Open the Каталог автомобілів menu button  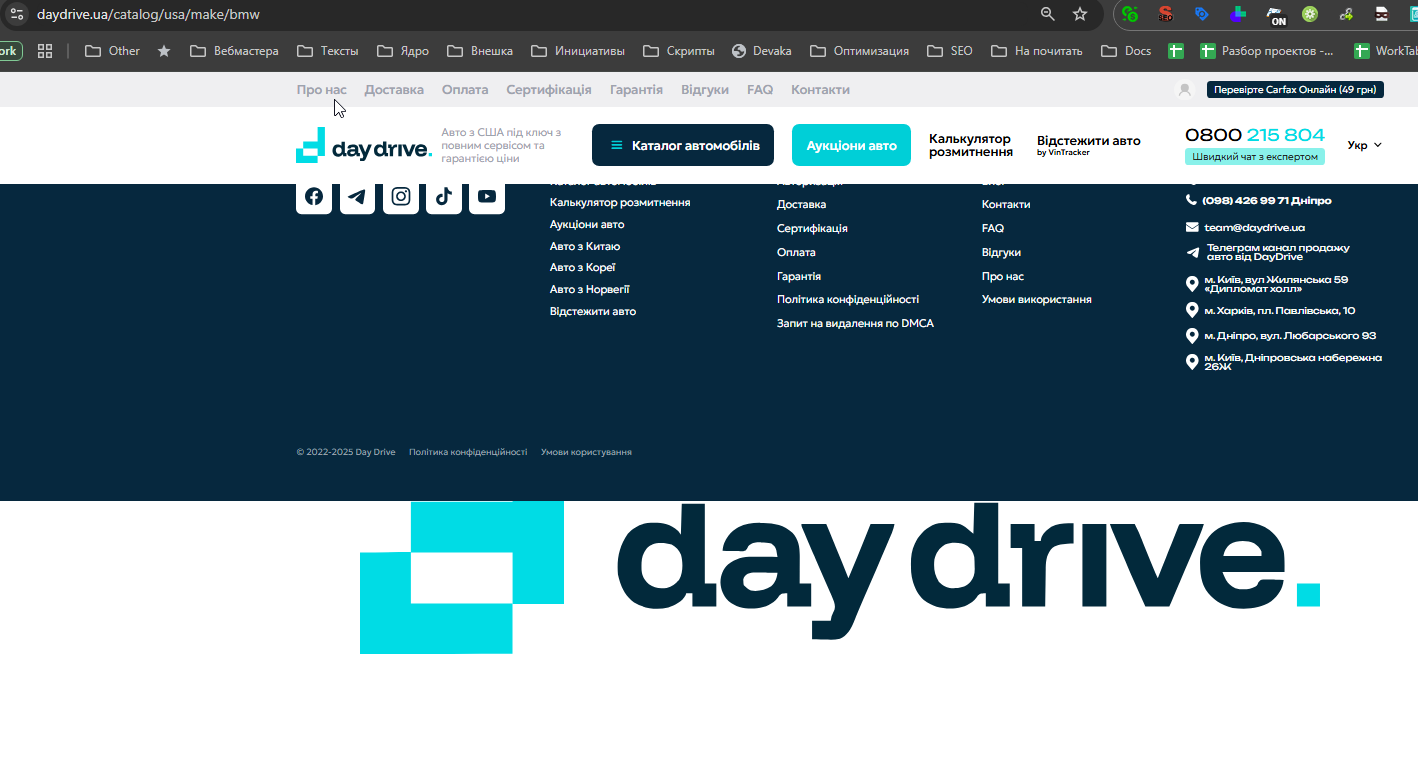coord(683,145)
